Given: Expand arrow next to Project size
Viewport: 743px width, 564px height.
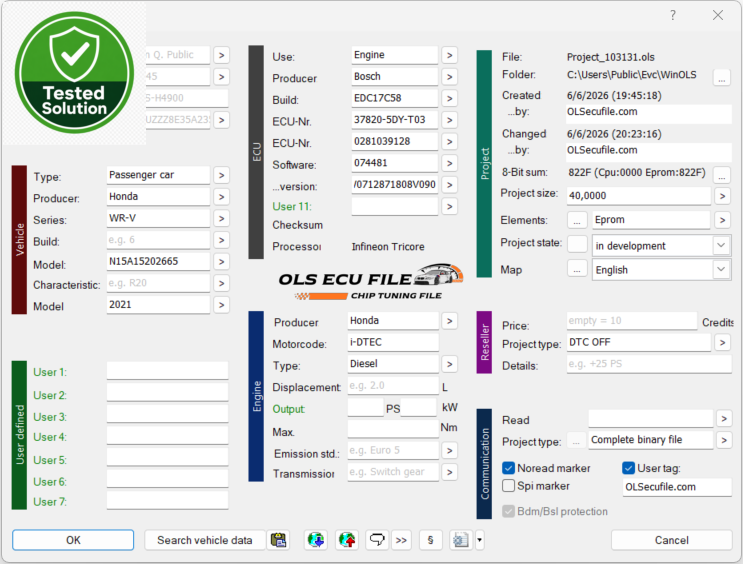Looking at the screenshot, I should [722, 196].
